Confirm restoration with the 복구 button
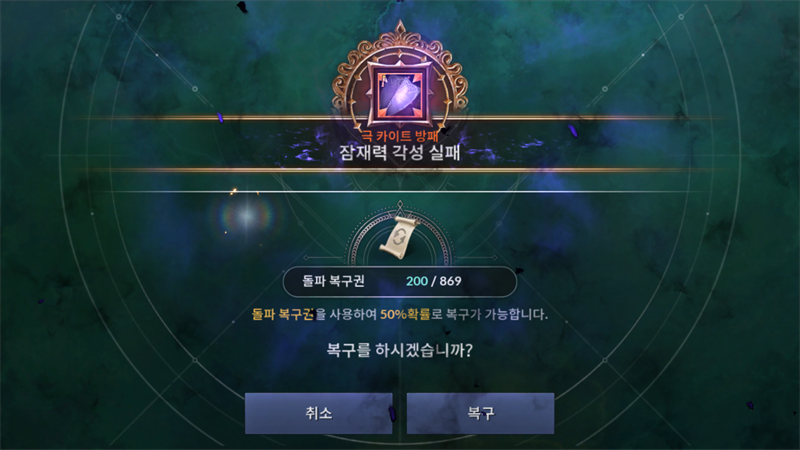This screenshot has width=800, height=450. coord(480,413)
